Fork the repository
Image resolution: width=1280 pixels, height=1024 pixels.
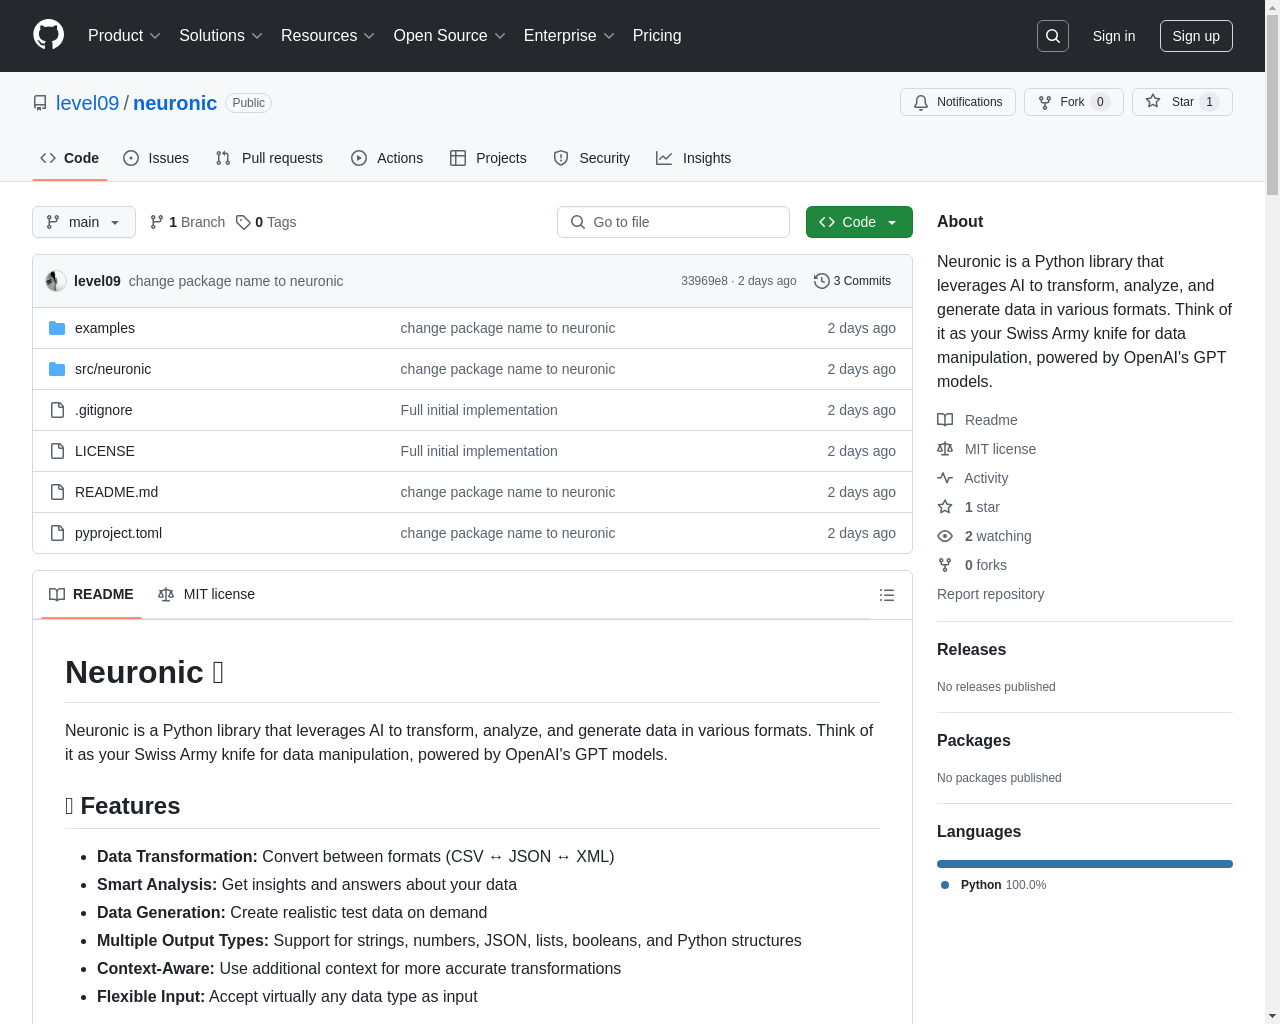click(1074, 102)
